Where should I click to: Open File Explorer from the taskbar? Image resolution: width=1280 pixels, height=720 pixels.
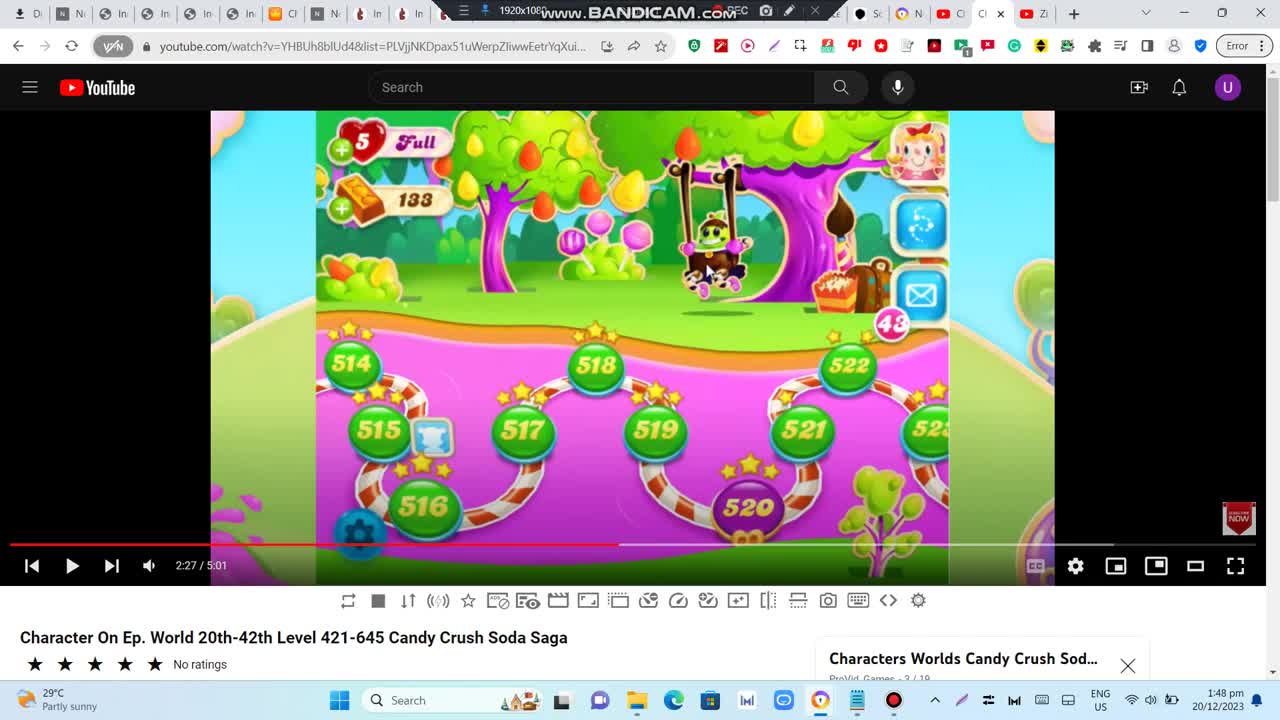[x=637, y=700]
